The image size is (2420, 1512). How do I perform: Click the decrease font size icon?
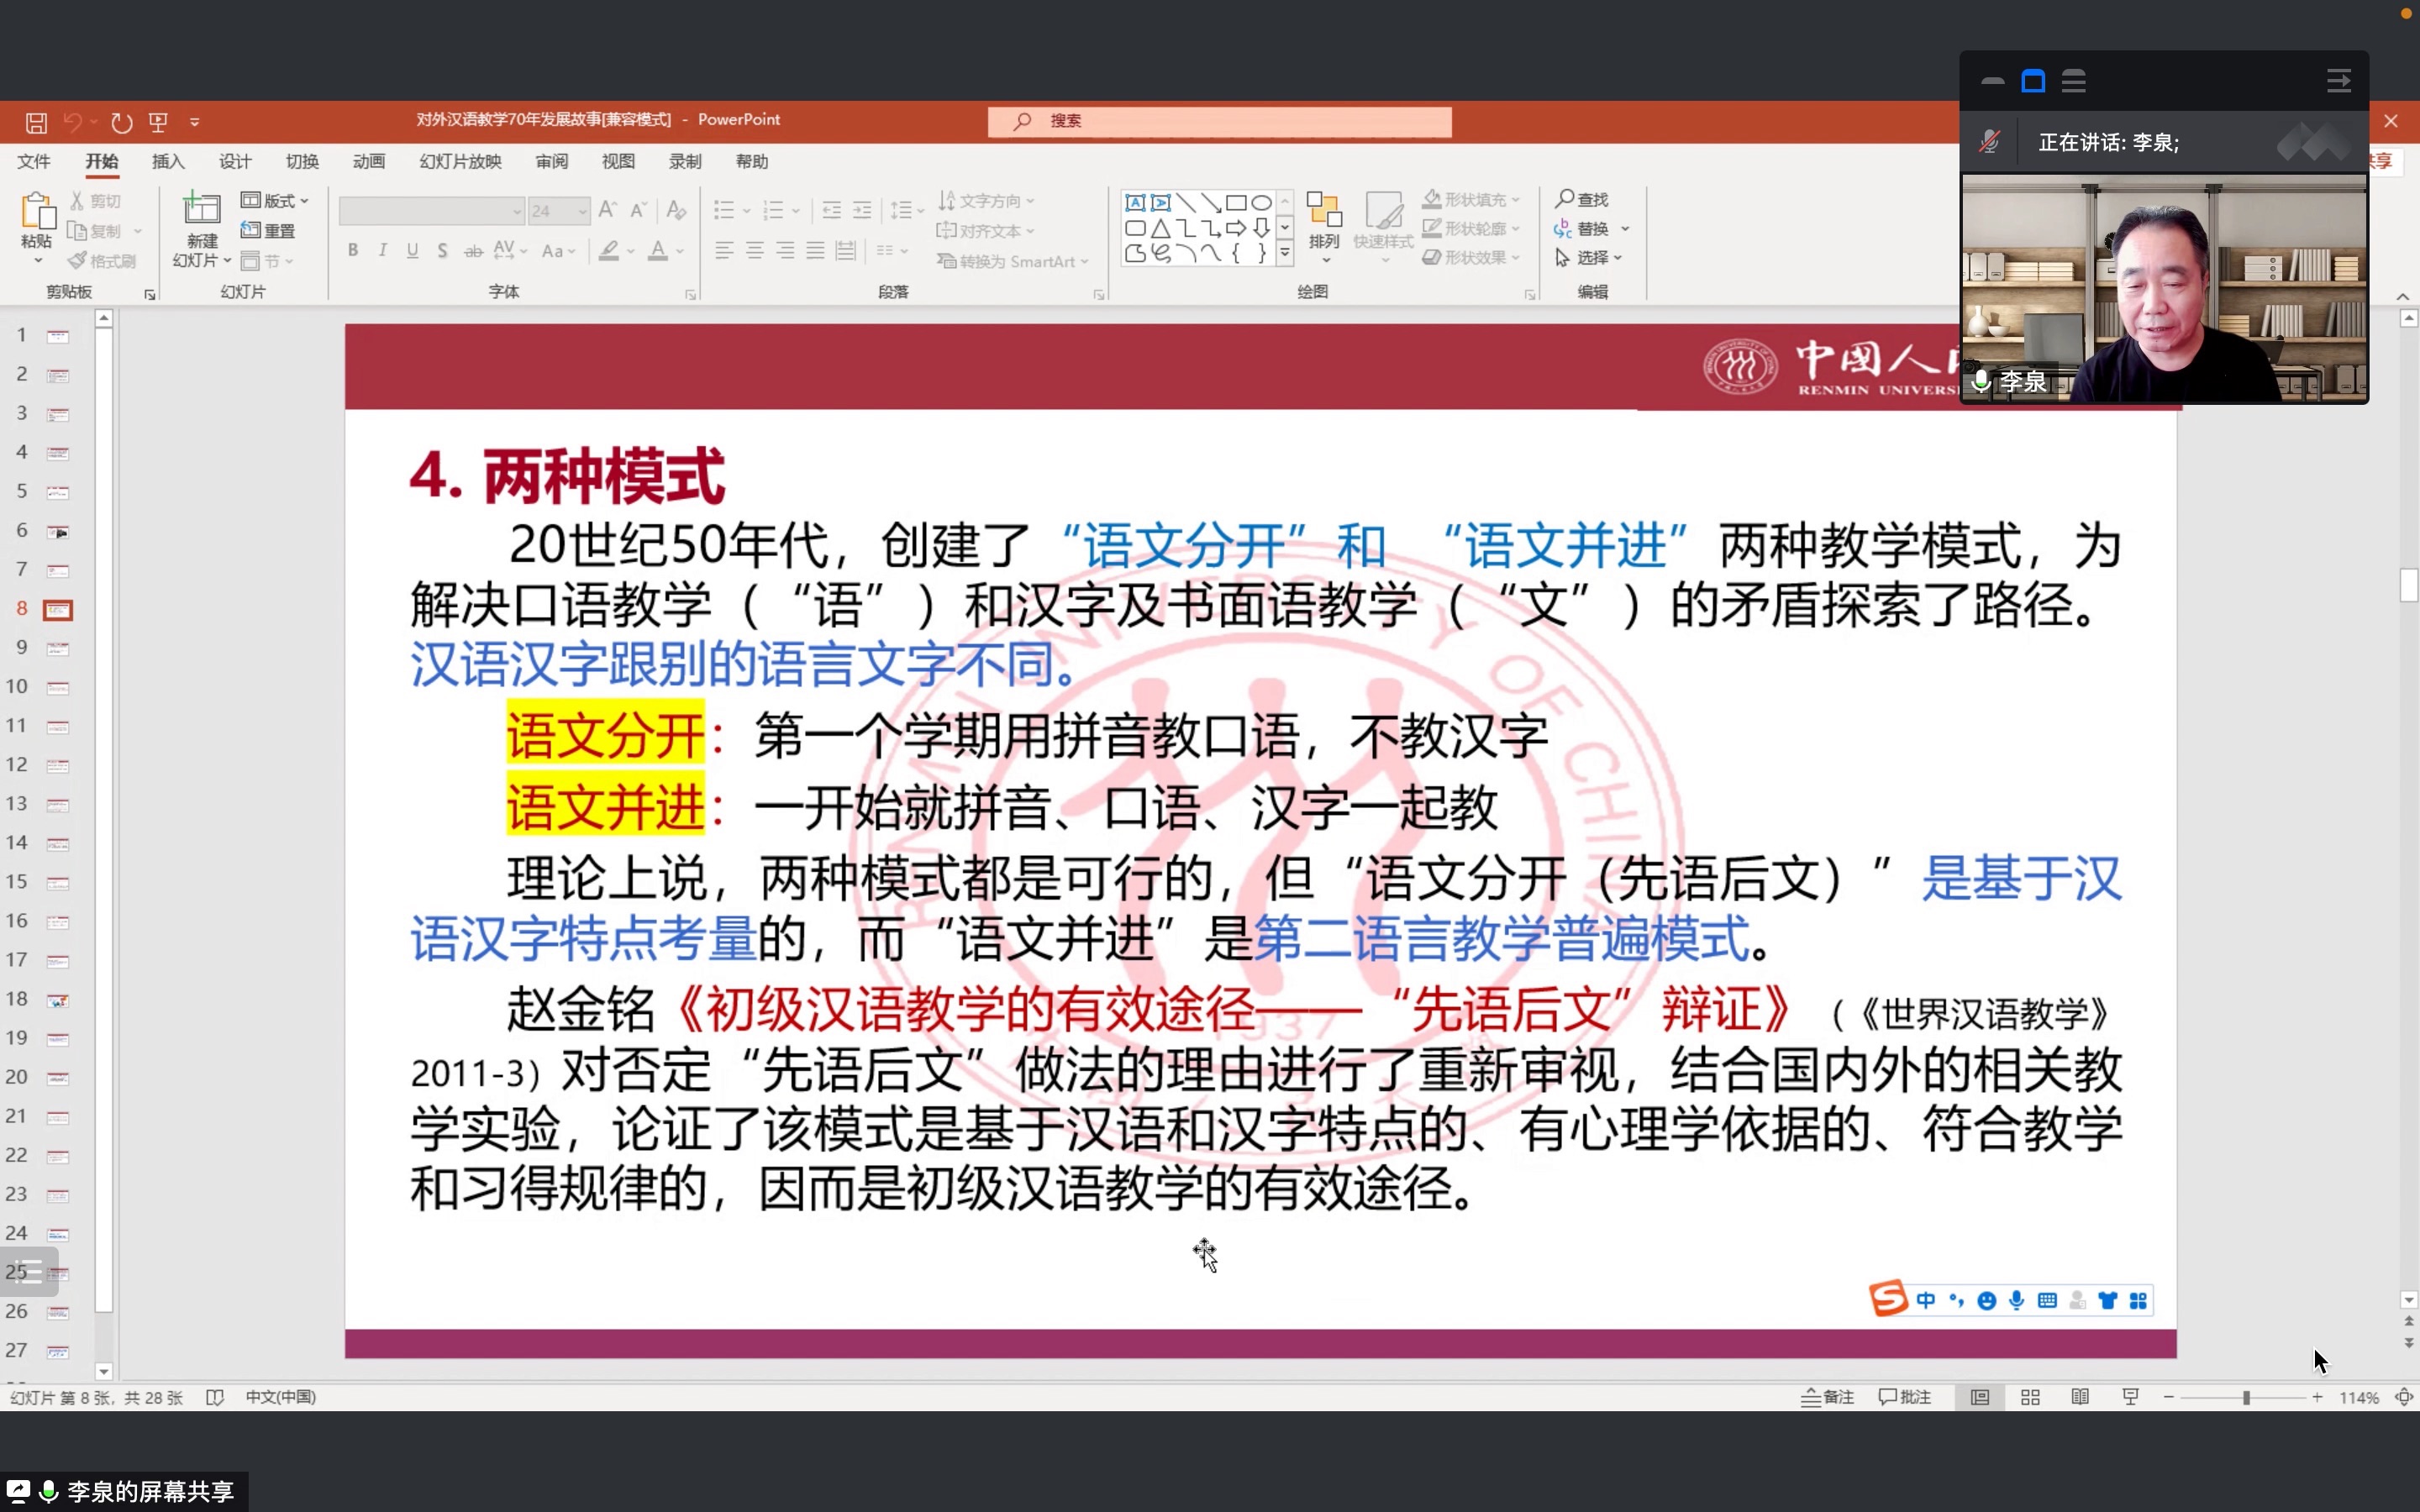(x=638, y=210)
